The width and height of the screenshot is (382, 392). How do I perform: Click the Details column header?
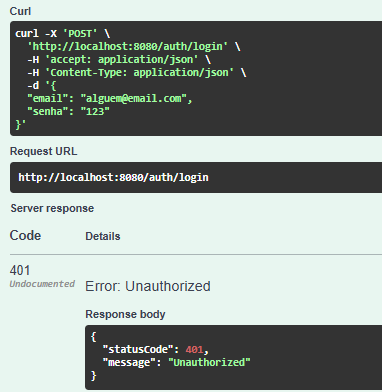point(103,236)
